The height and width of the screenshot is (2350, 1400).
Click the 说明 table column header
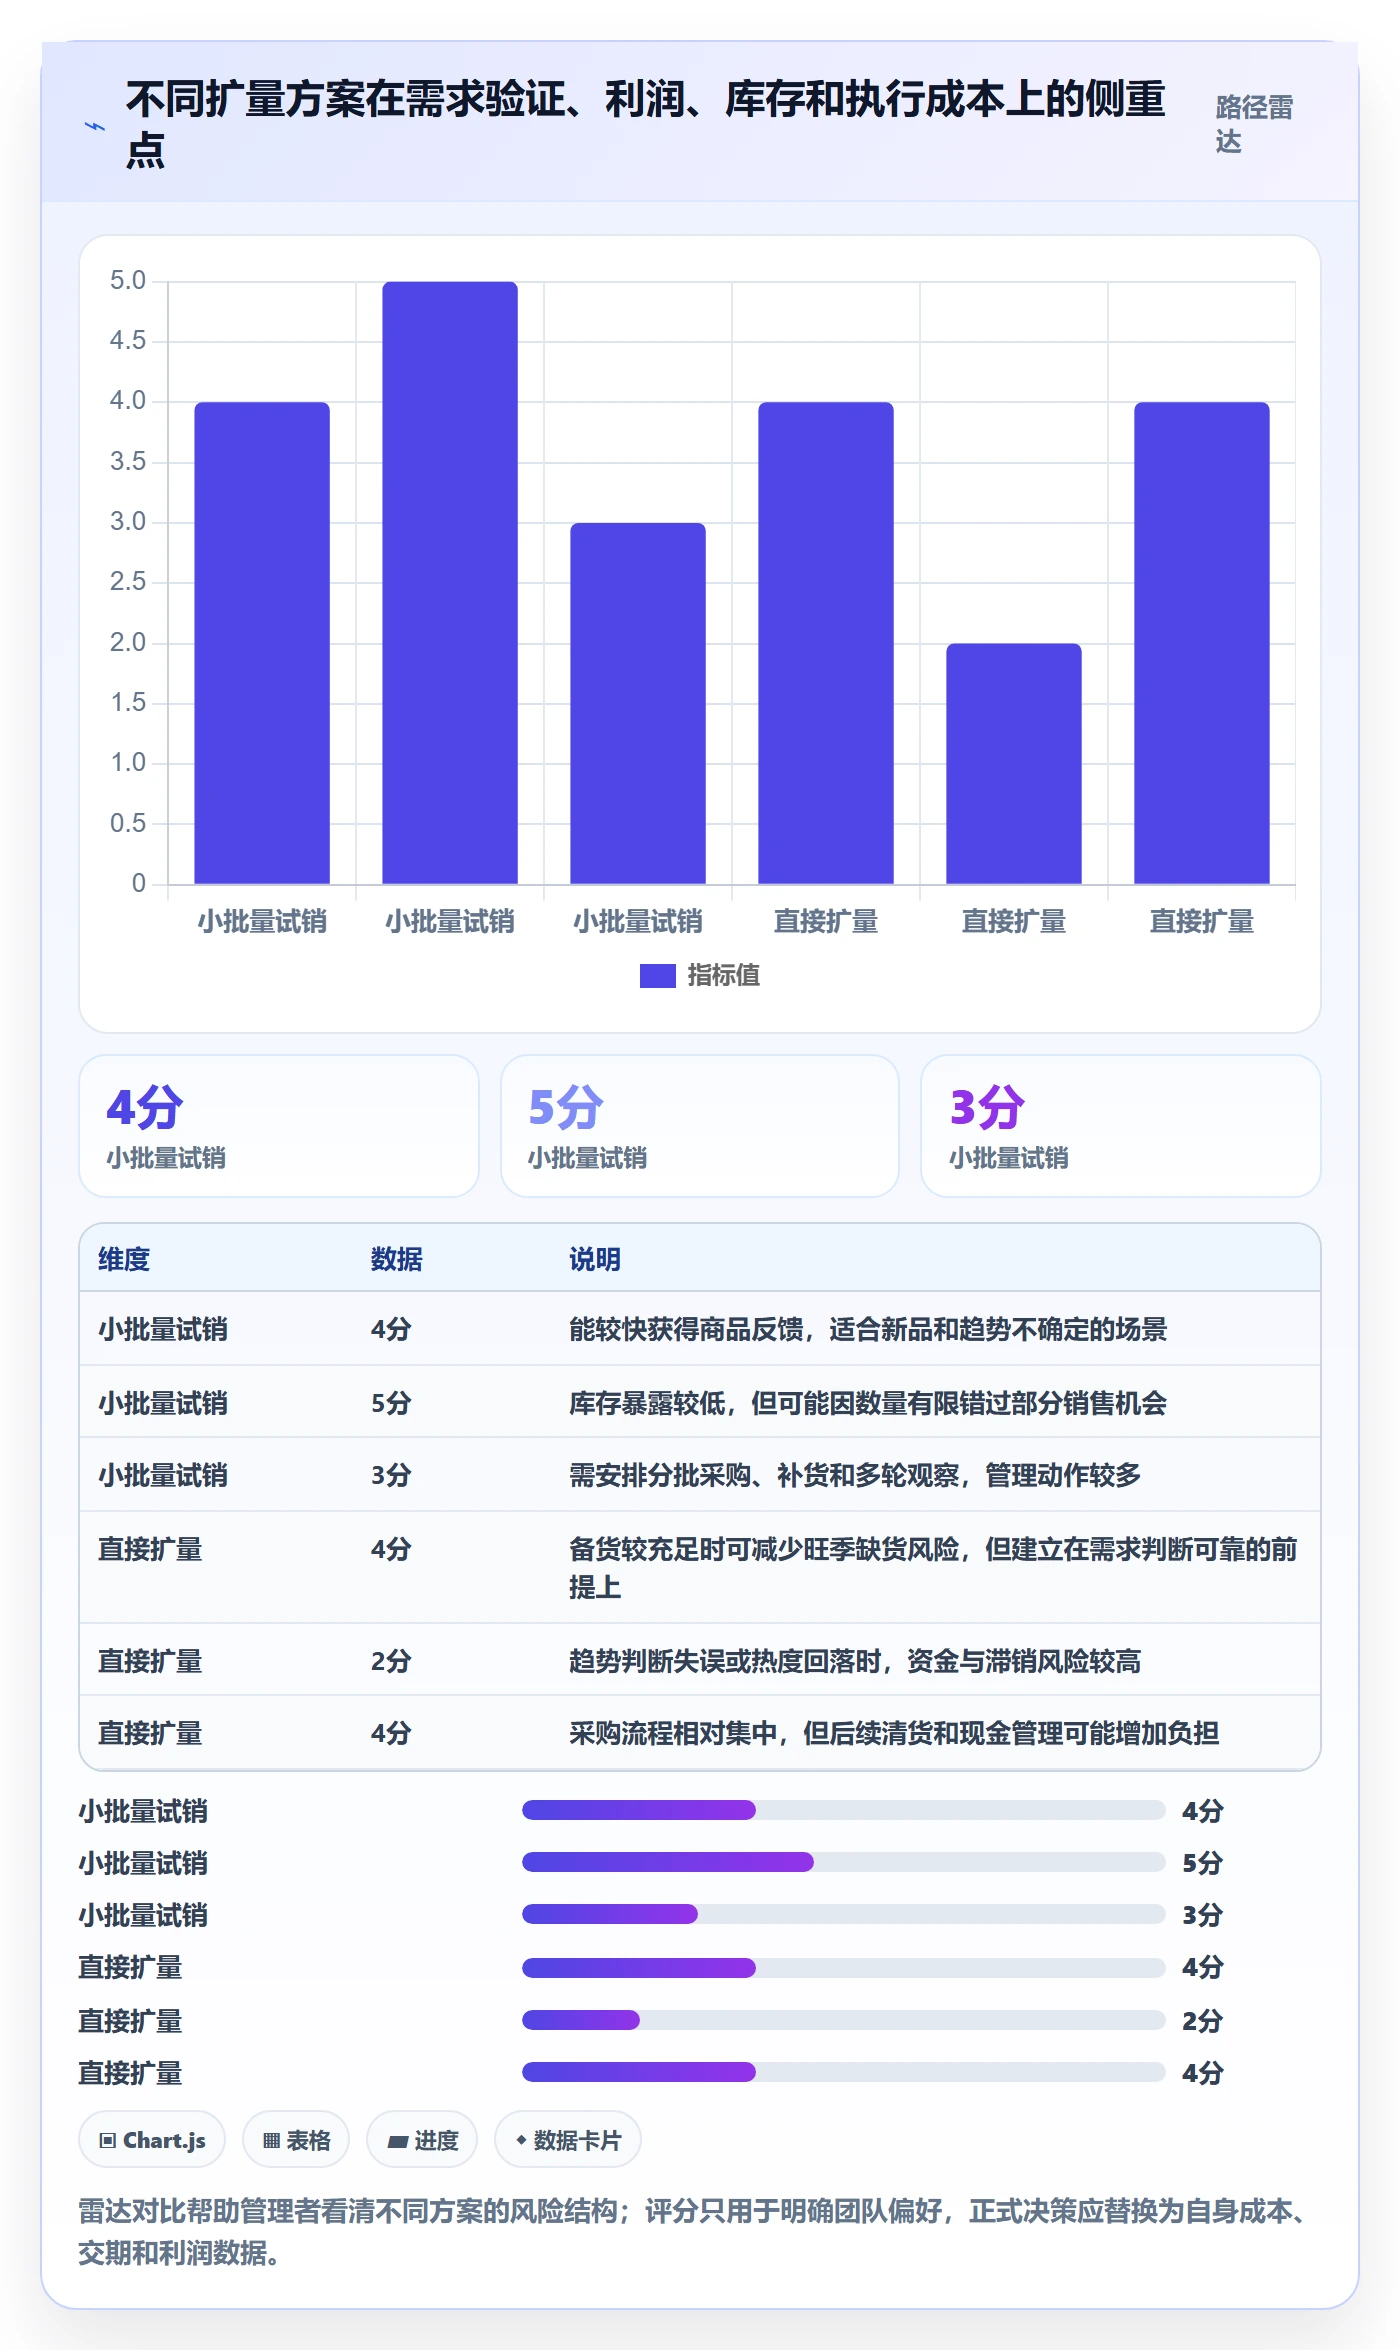[595, 1259]
